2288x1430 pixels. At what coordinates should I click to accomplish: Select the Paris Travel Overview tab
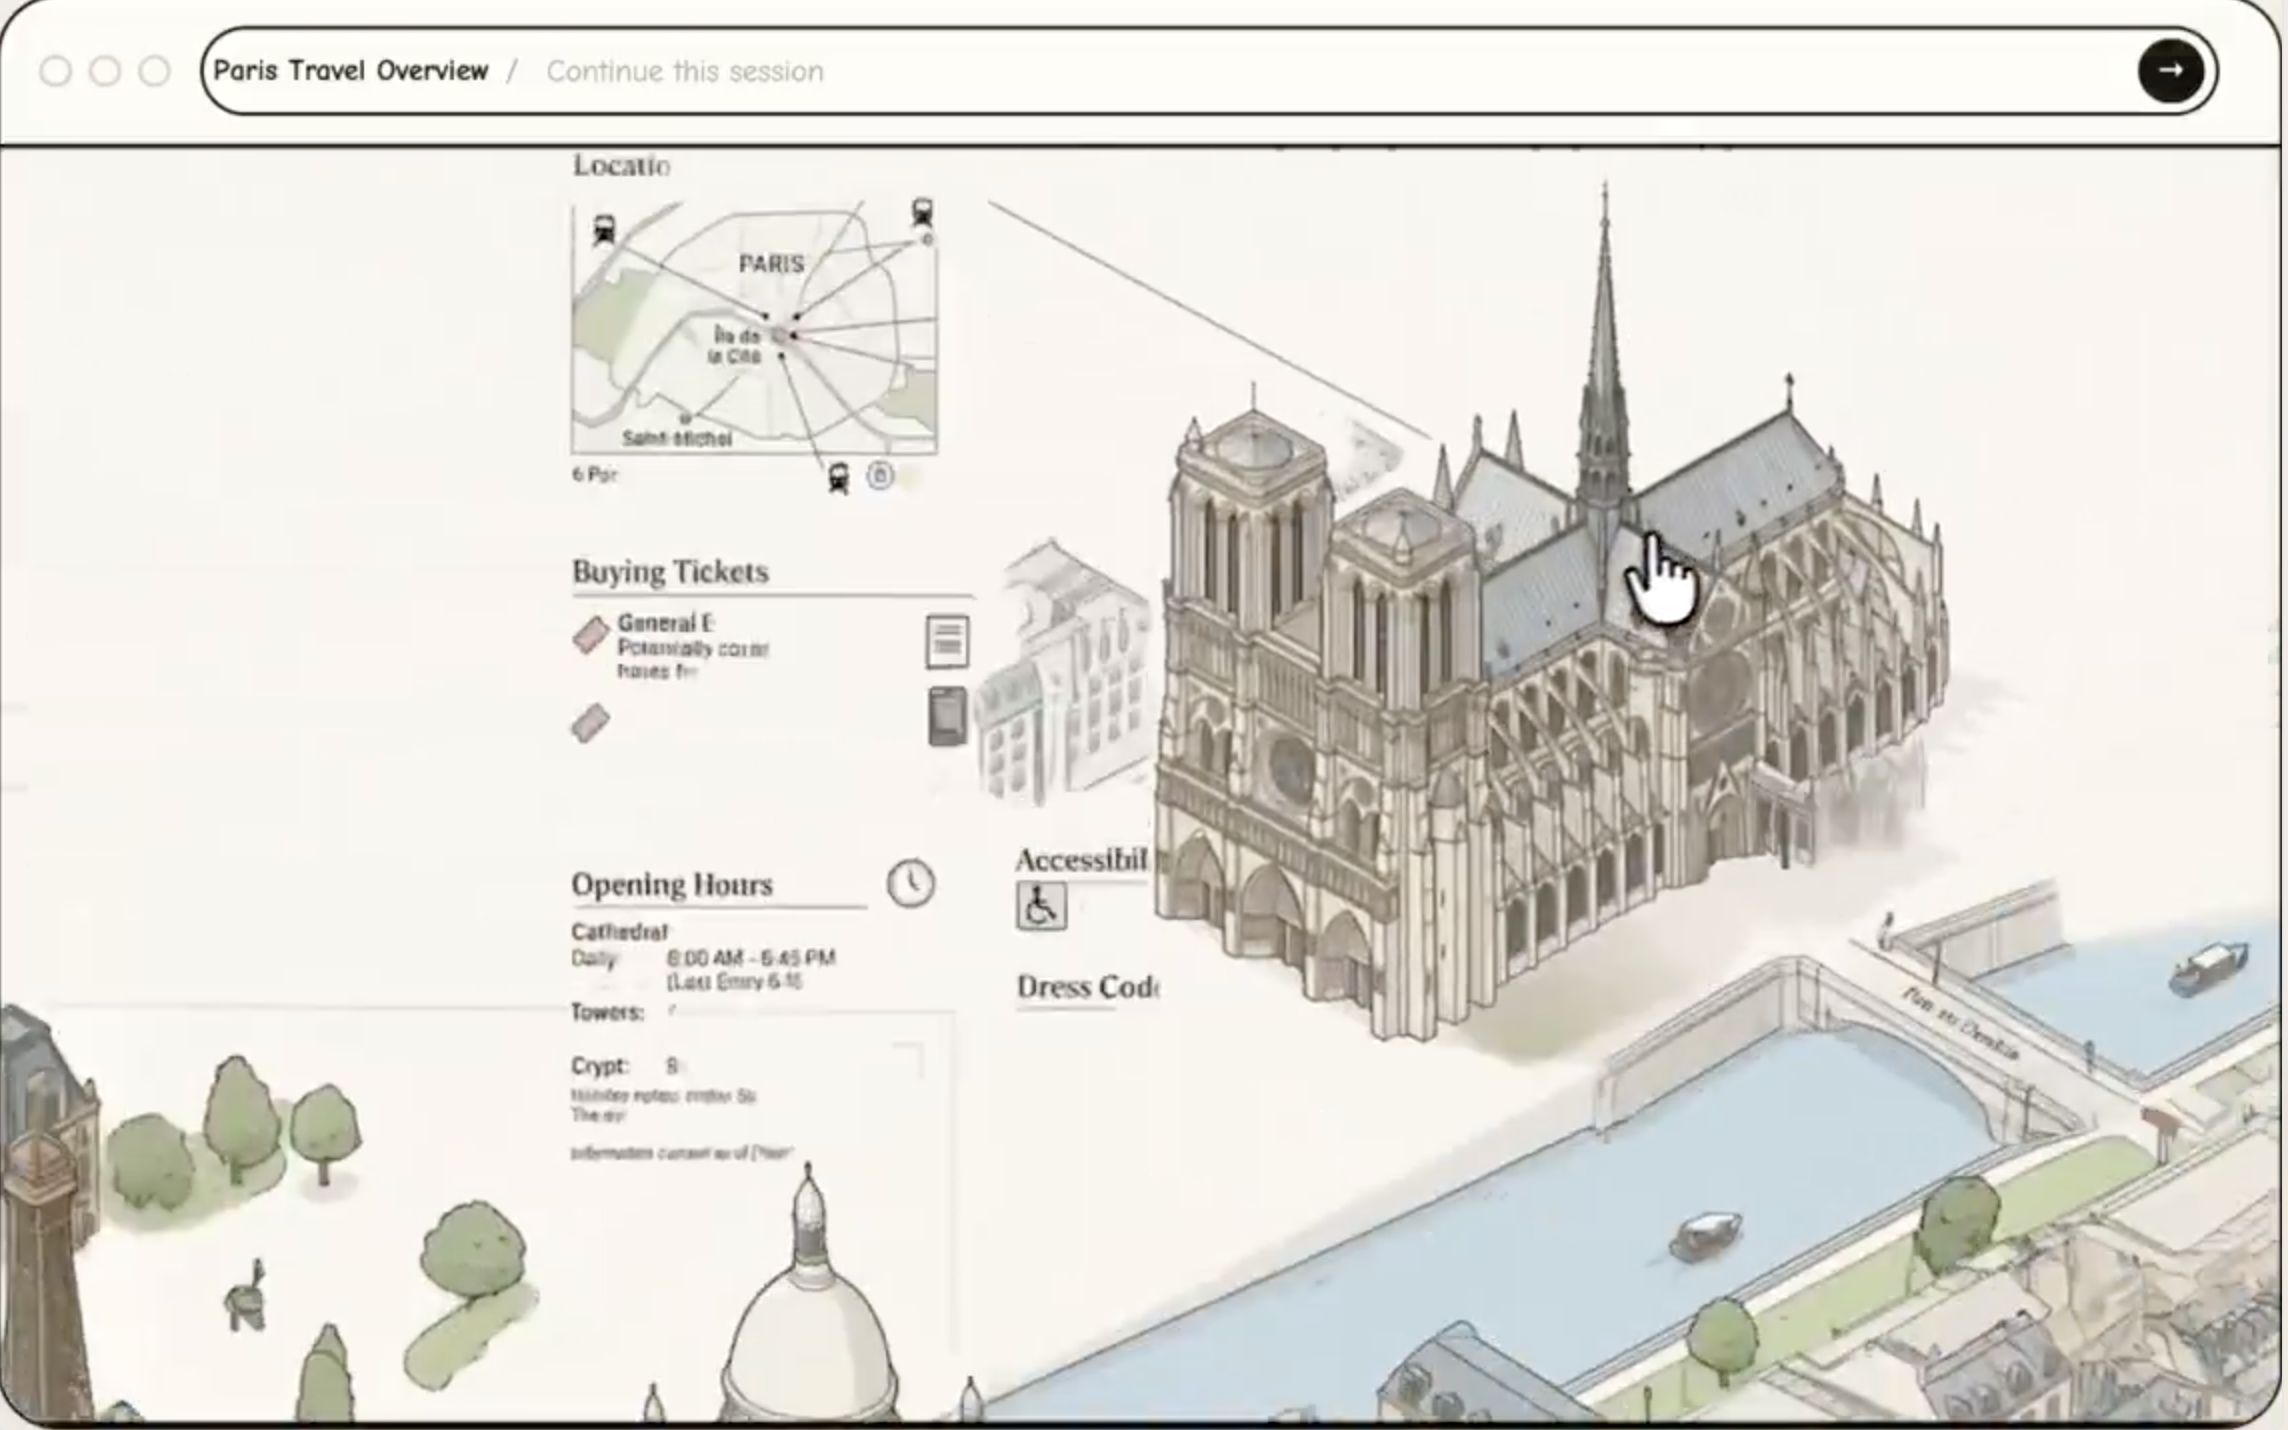click(x=352, y=70)
